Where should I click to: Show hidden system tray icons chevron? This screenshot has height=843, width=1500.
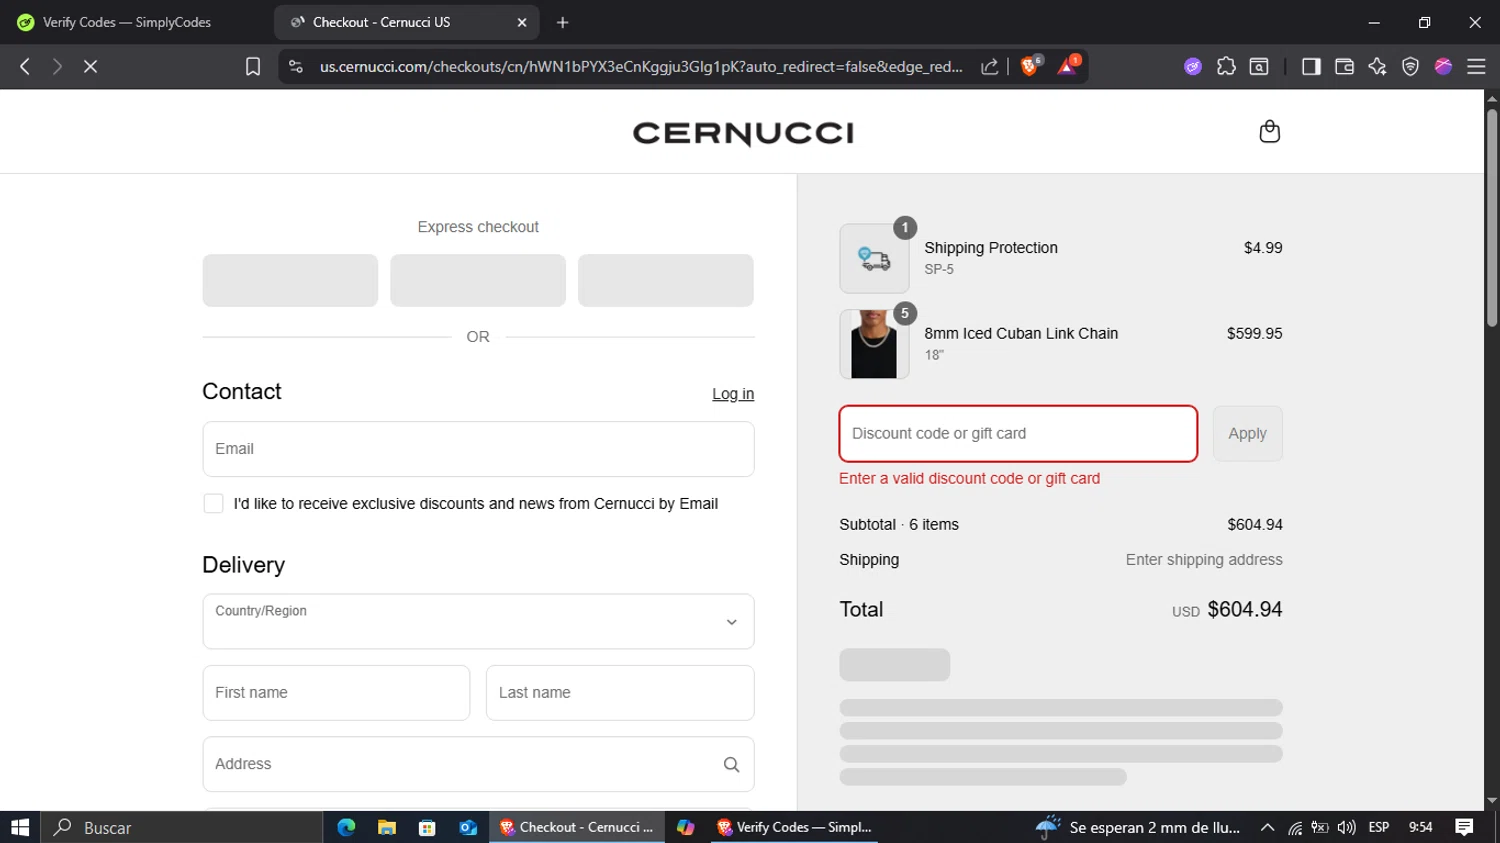(x=1267, y=827)
